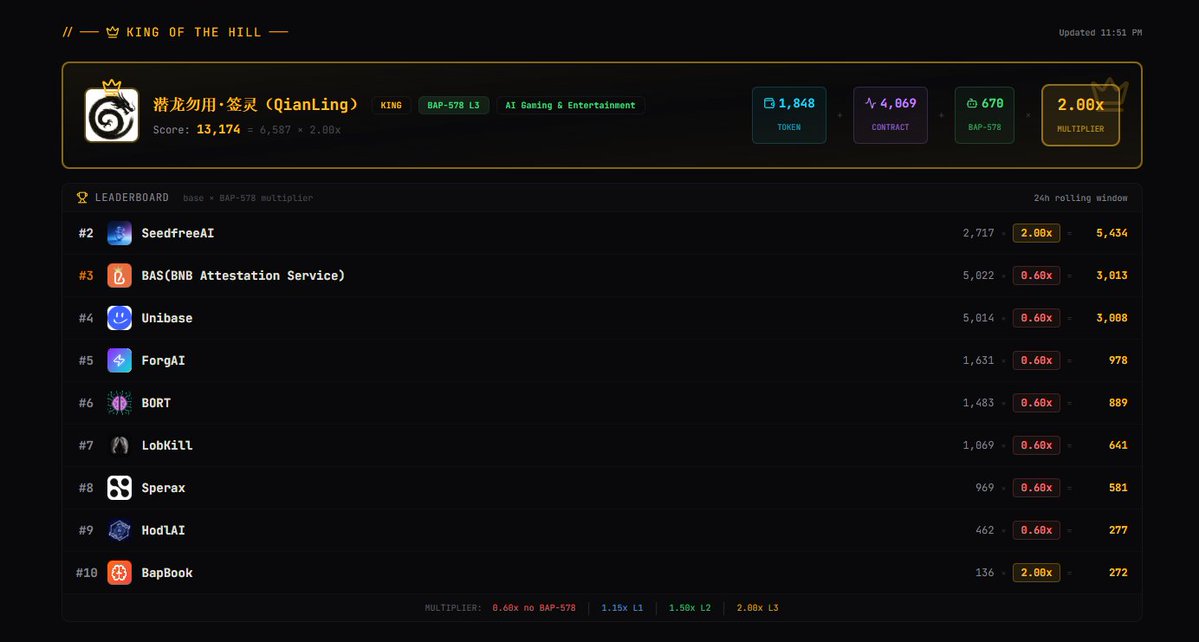Click the 1.50x L2 legend entry
This screenshot has width=1199, height=642.
690,608
